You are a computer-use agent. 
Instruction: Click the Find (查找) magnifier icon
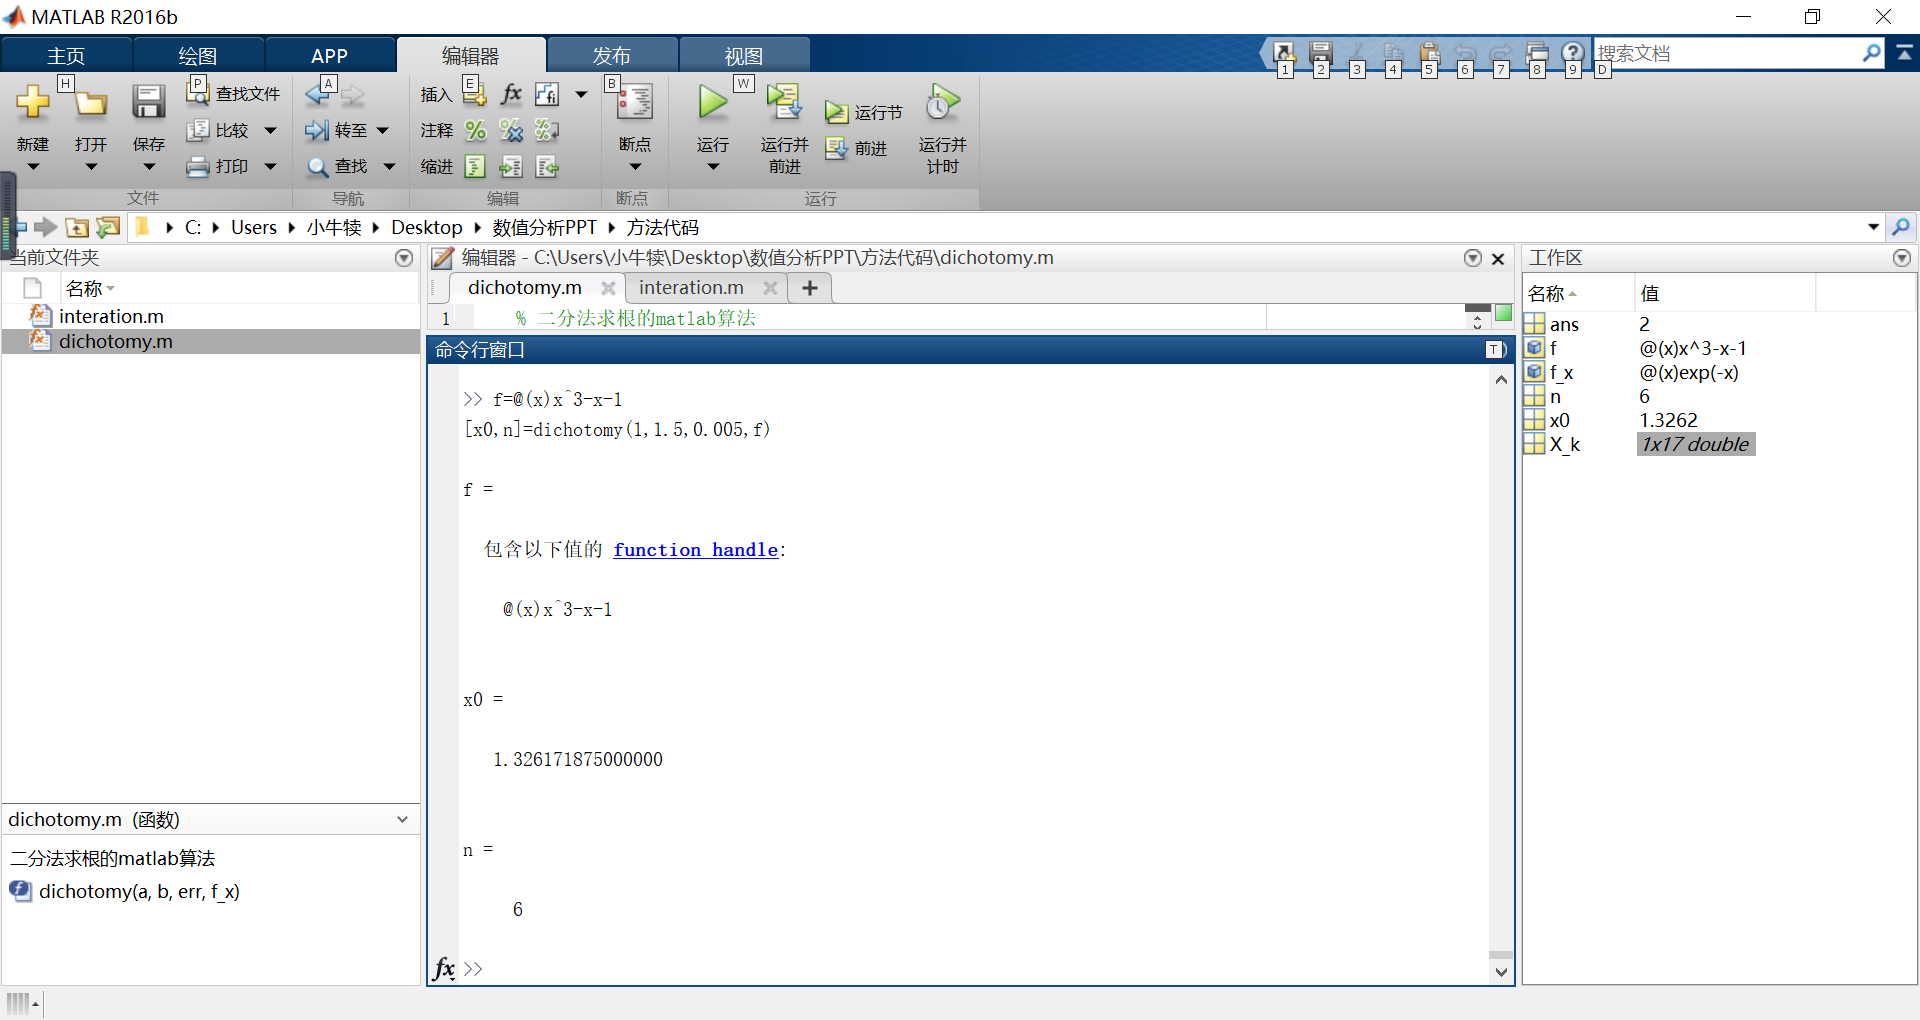pyautogui.click(x=317, y=166)
